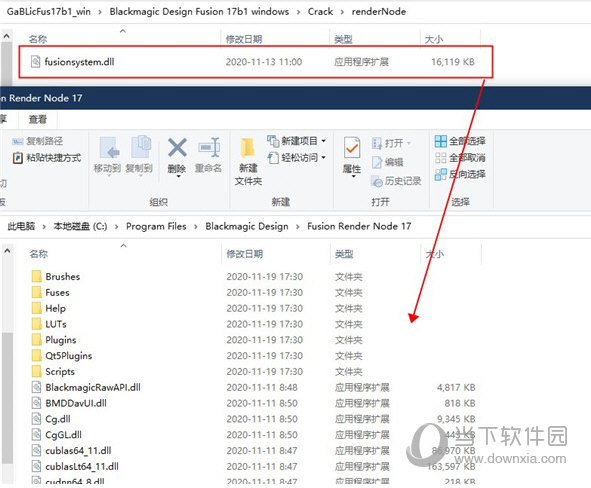Select the Help folder
591x488 pixels.
click(55, 308)
